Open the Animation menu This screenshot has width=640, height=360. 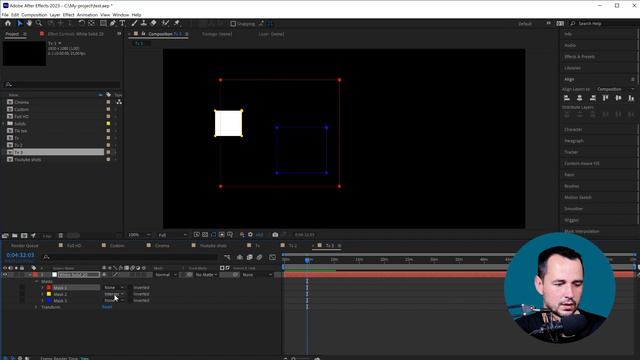[x=87, y=15]
